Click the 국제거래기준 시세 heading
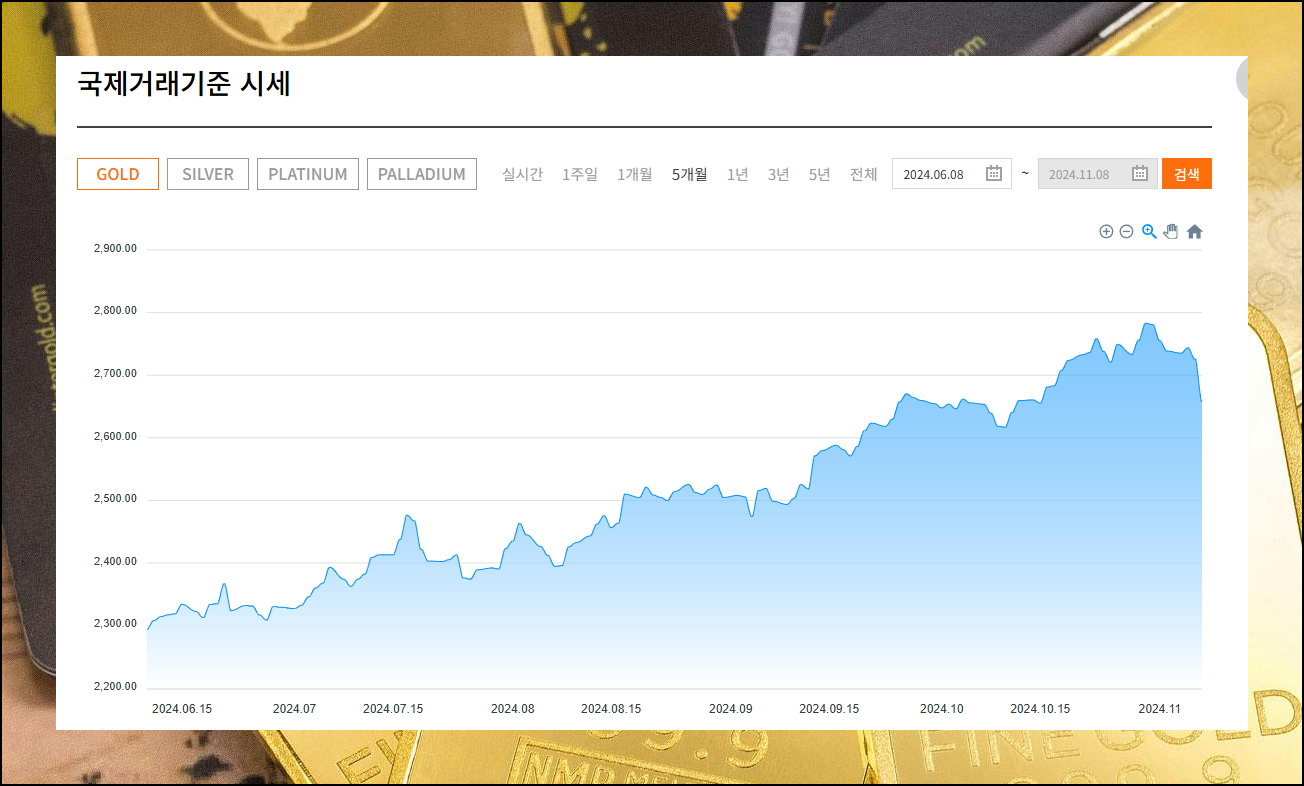 coord(184,84)
